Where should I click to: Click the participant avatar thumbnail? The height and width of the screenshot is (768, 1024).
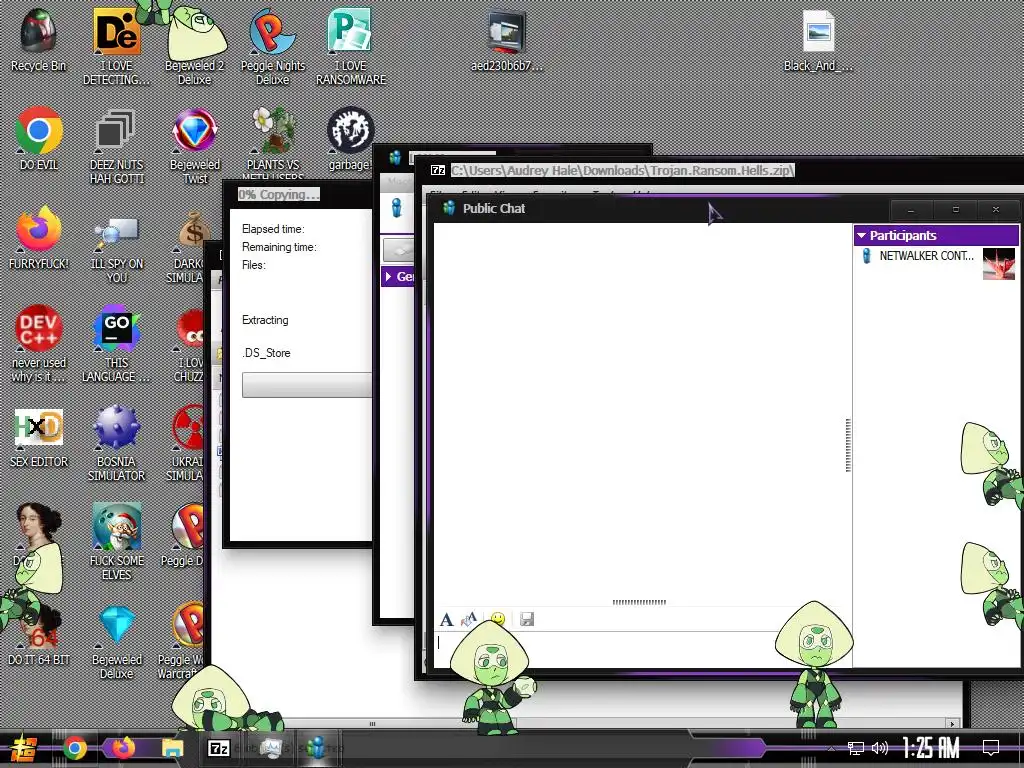(999, 264)
